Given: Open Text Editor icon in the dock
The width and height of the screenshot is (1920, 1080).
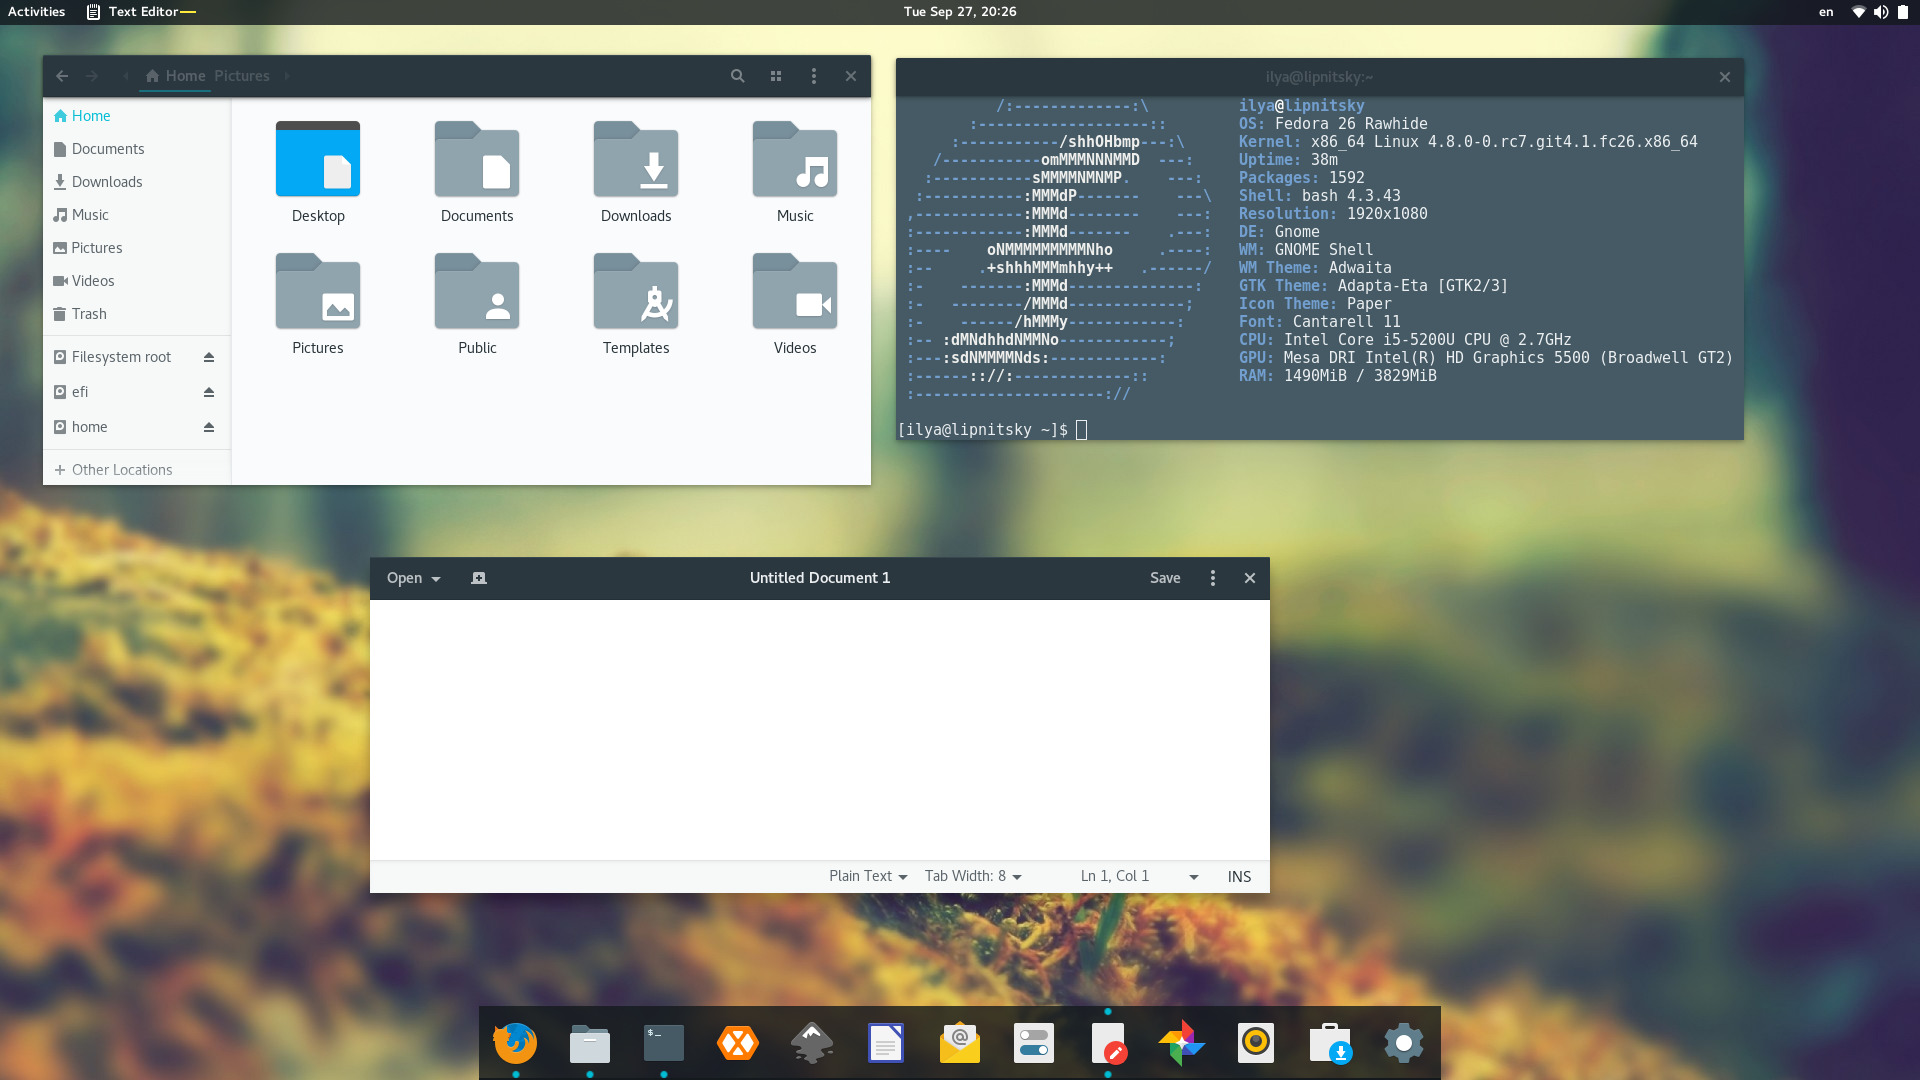Looking at the screenshot, I should [1108, 1043].
